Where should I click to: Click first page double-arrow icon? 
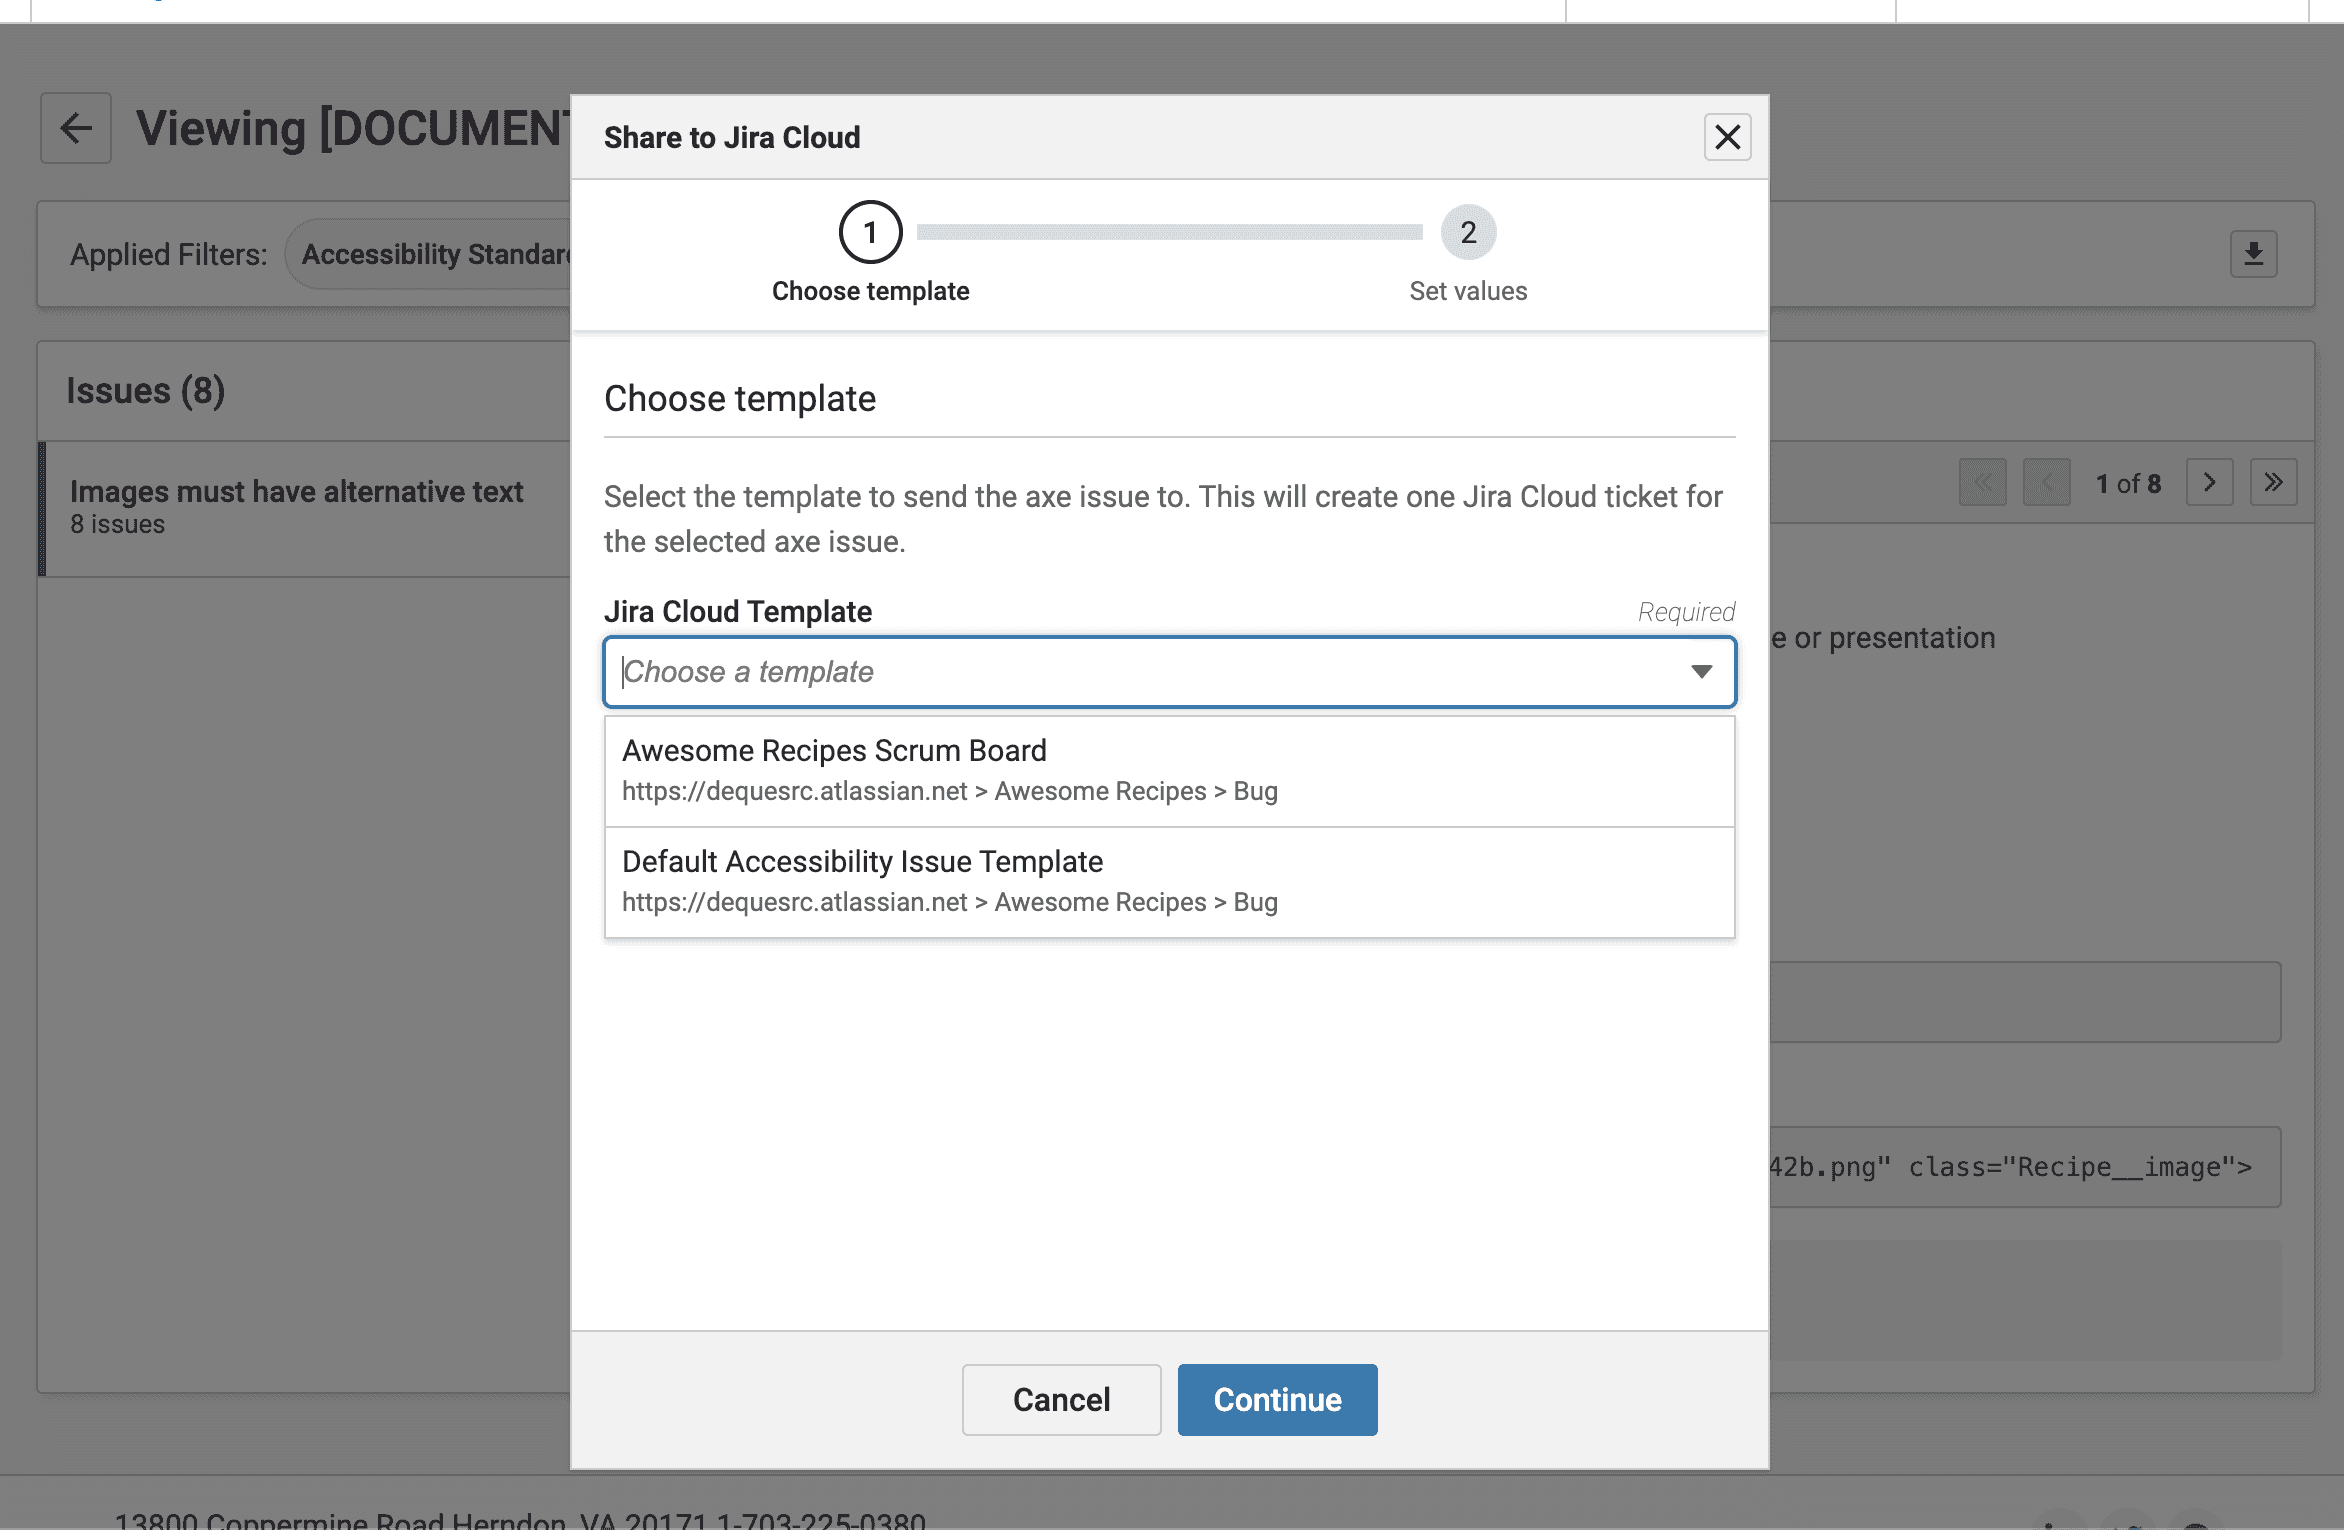(x=1982, y=483)
